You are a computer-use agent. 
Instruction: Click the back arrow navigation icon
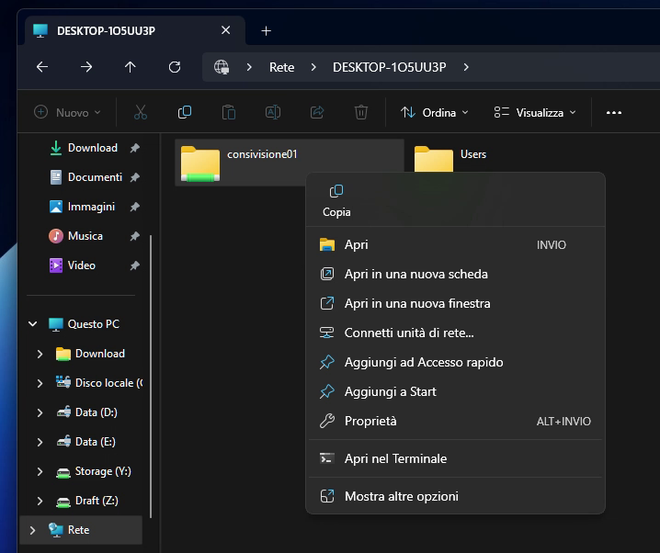coord(42,67)
